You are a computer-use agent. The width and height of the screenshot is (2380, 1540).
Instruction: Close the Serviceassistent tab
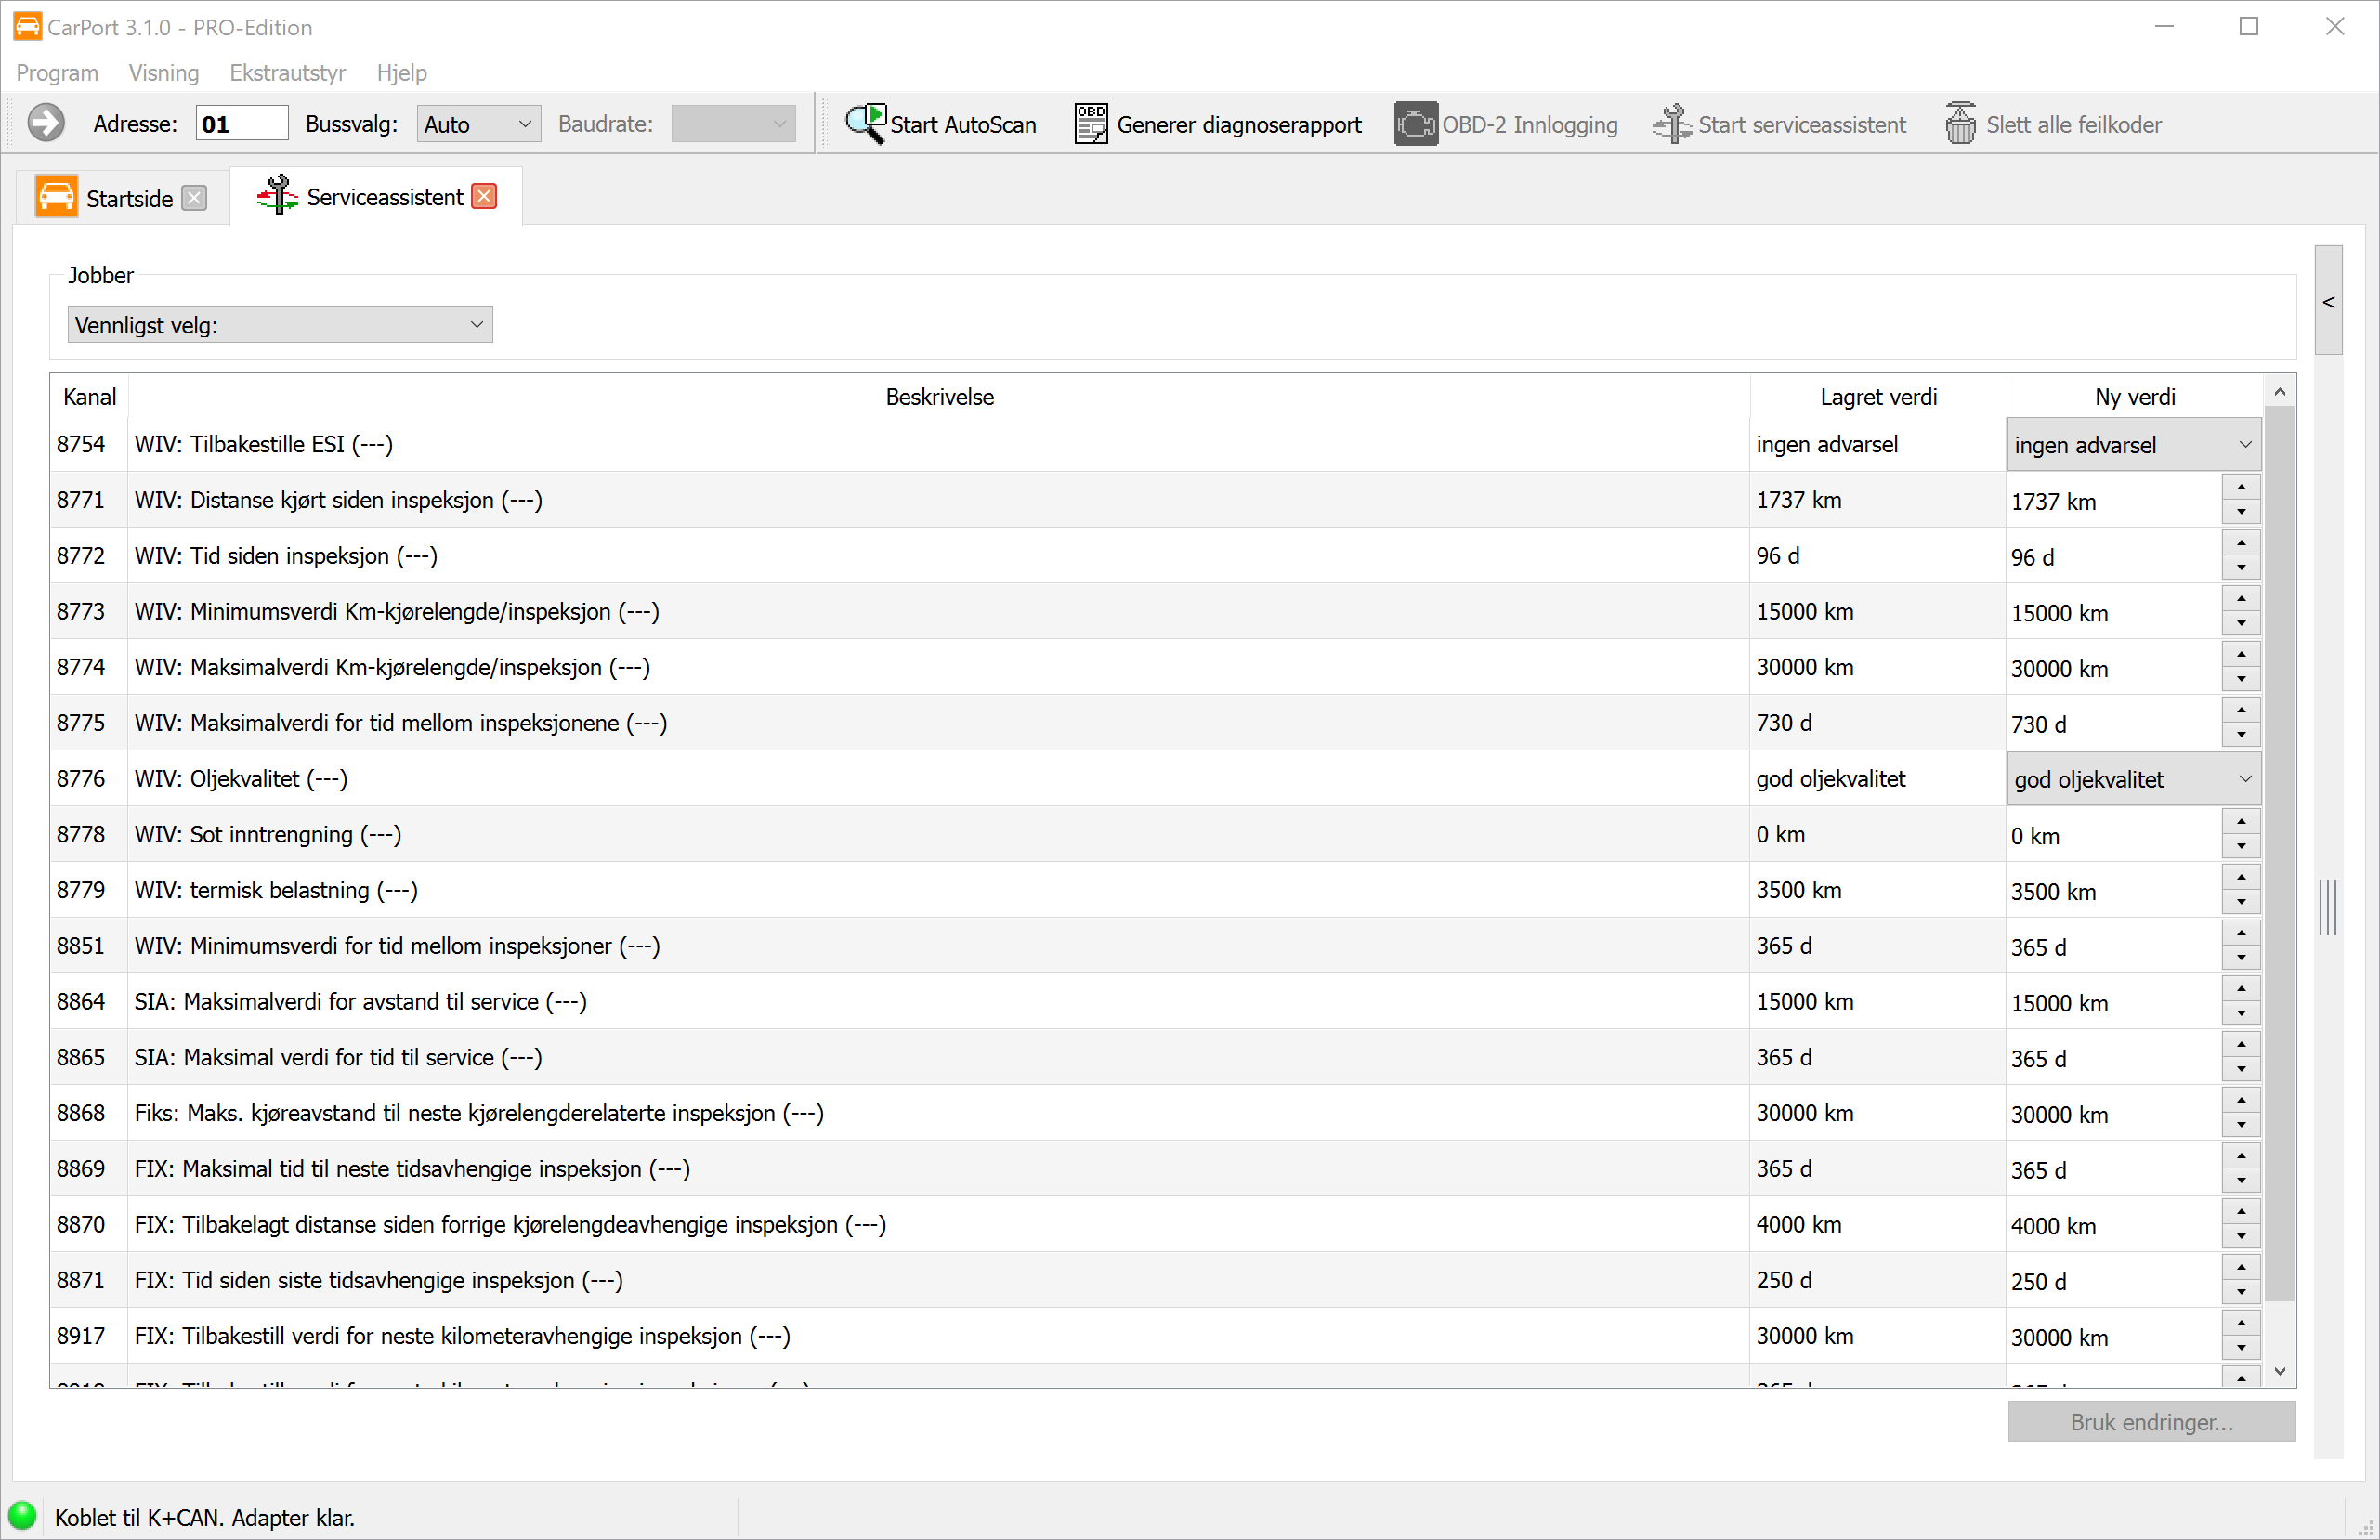[485, 196]
